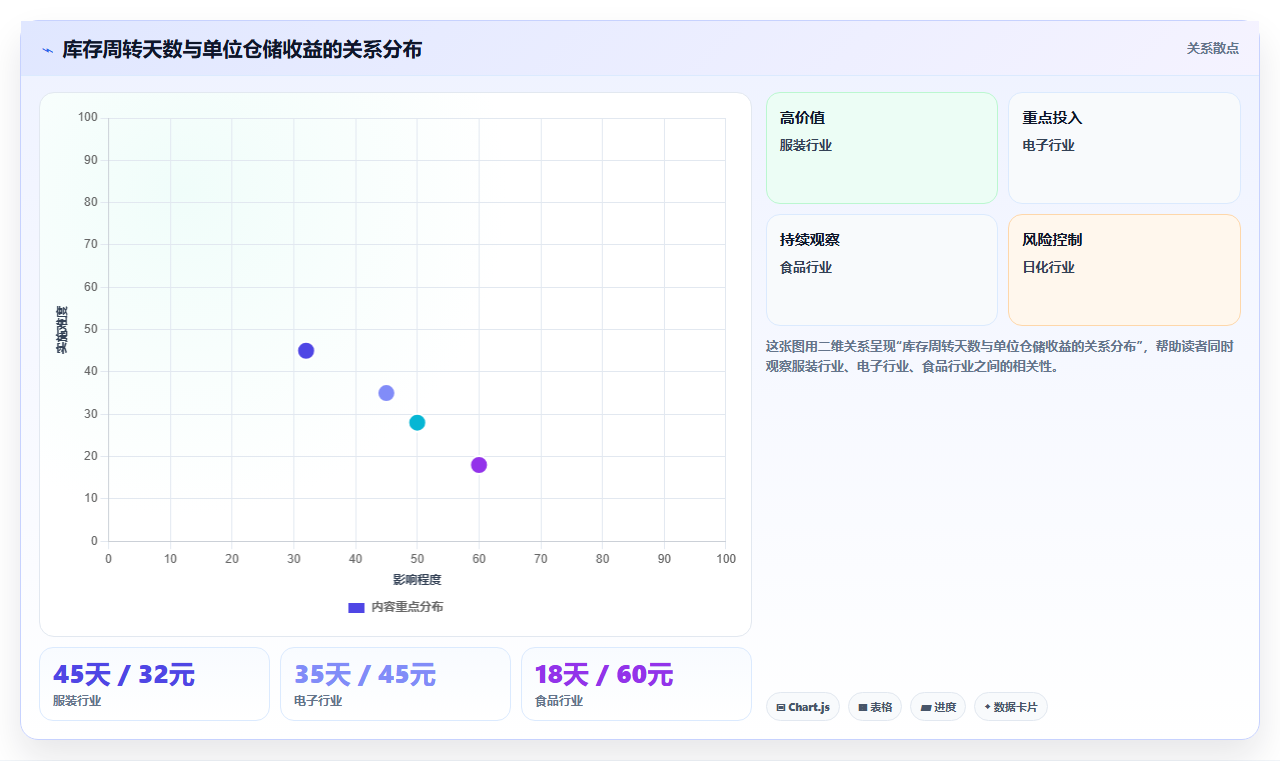The image size is (1280, 761).
Task: Click the 数据卡片 tag chip
Action: coord(1010,707)
